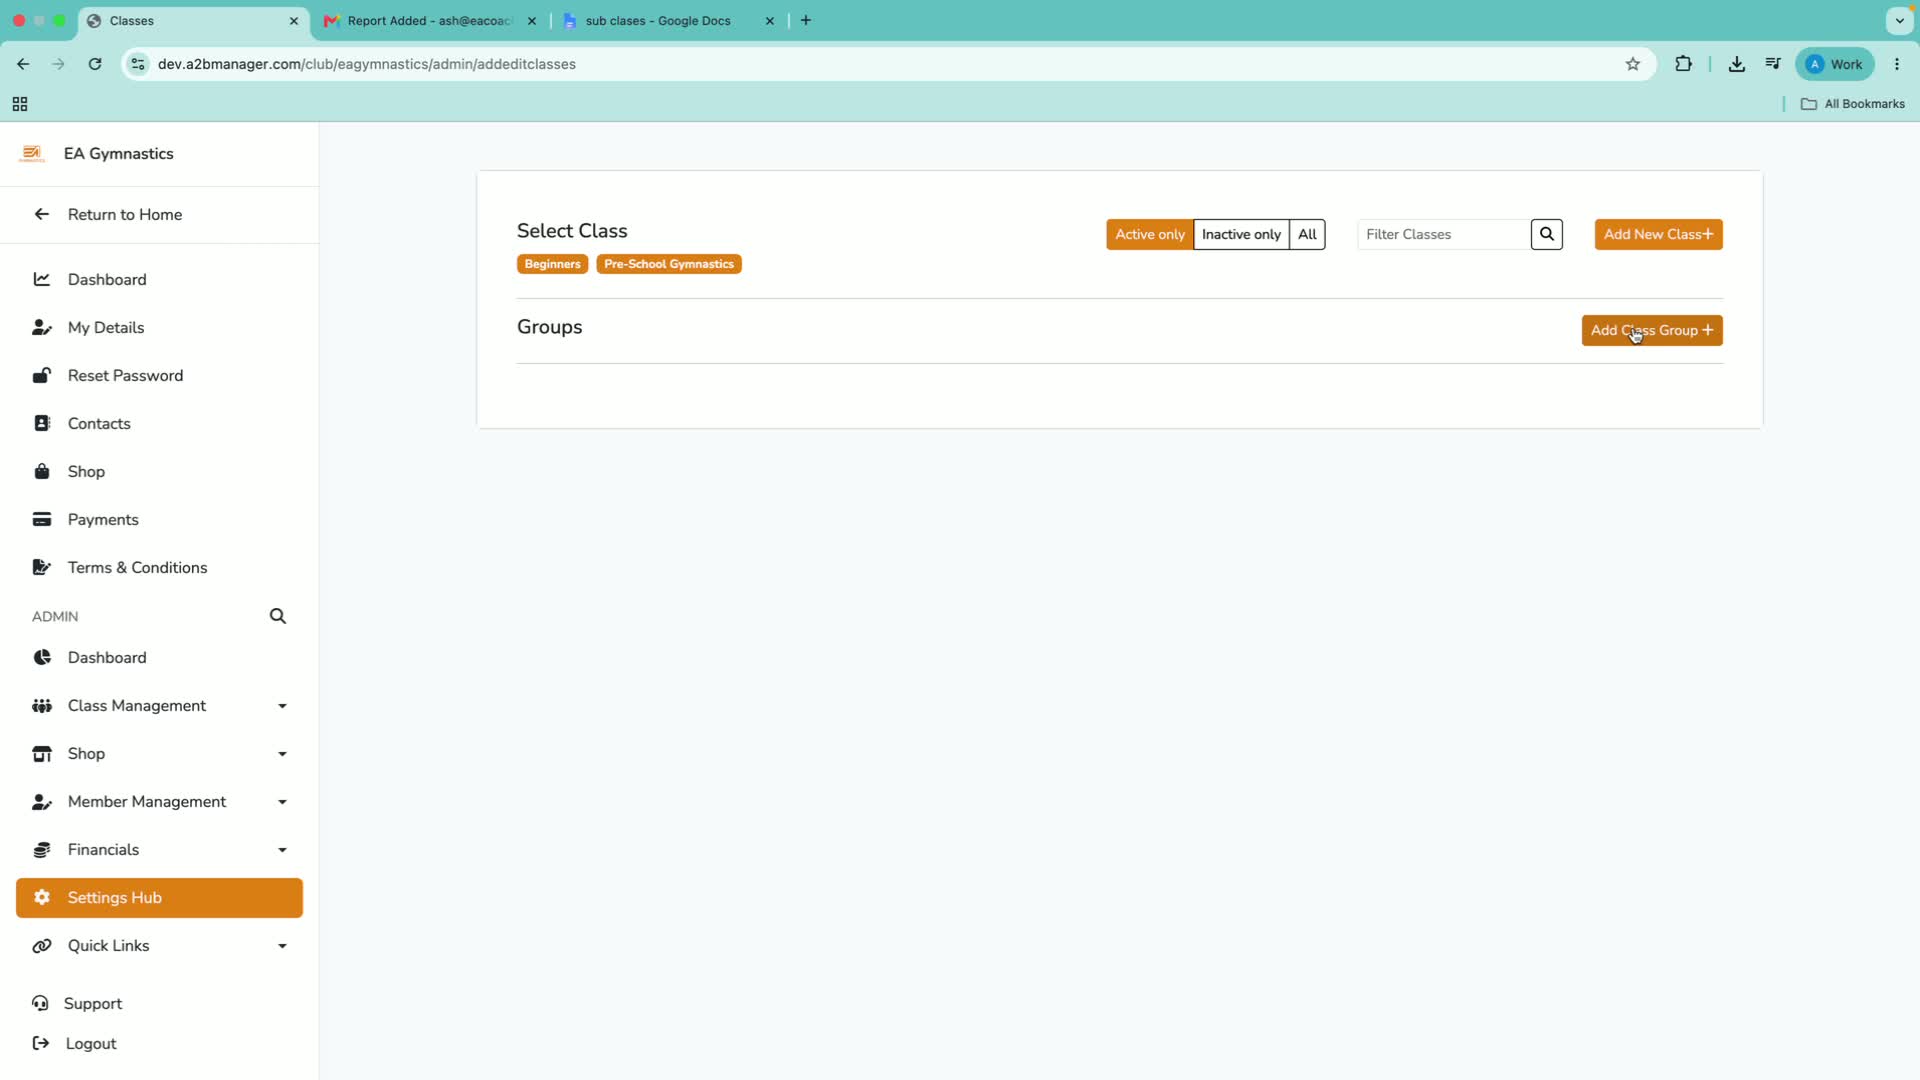Screen dimensions: 1920x1080
Task: Click the browser address bar URL
Action: coord(367,64)
